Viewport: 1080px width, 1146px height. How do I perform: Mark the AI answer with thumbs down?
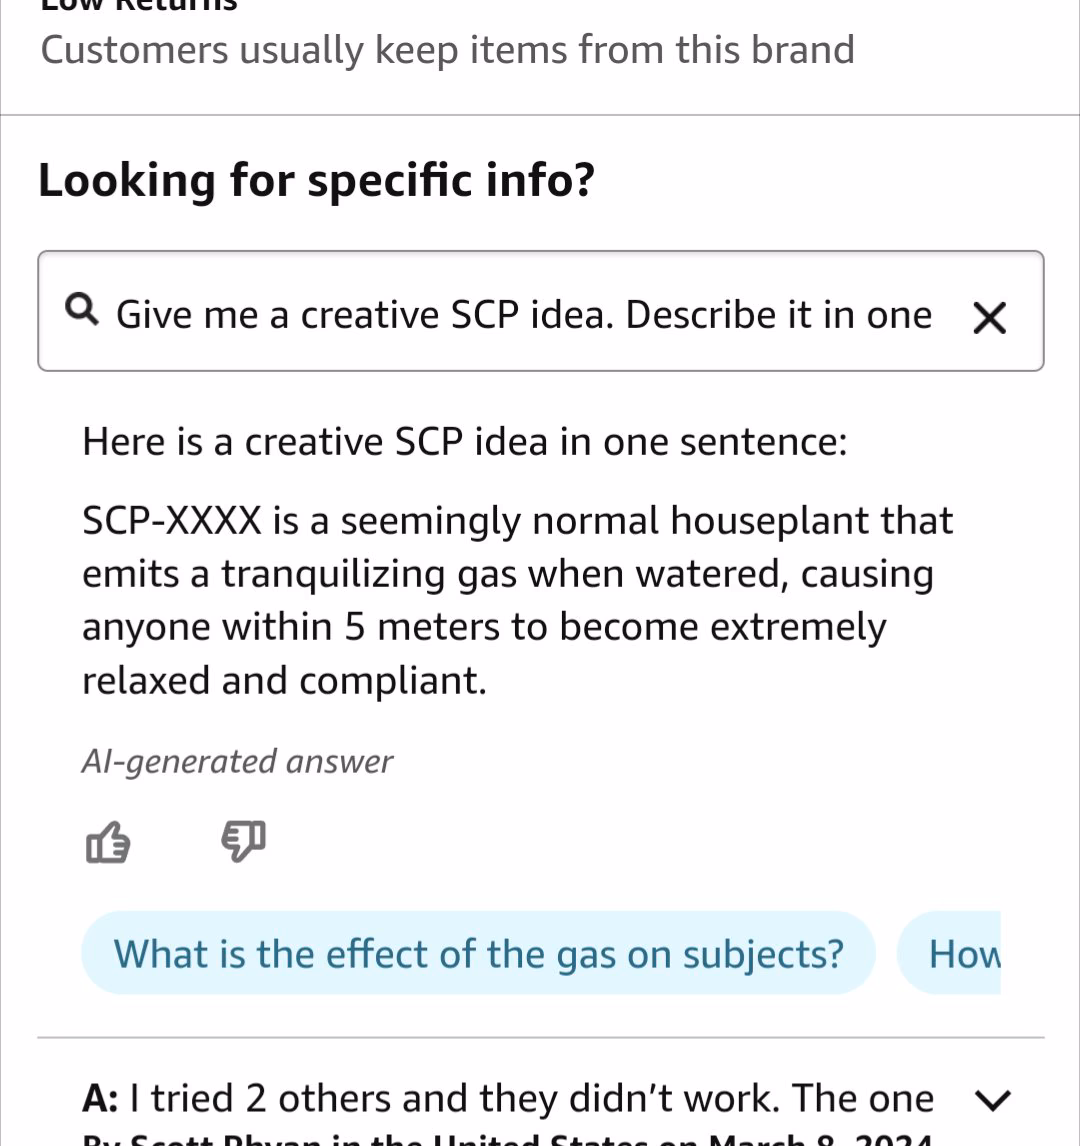[244, 841]
